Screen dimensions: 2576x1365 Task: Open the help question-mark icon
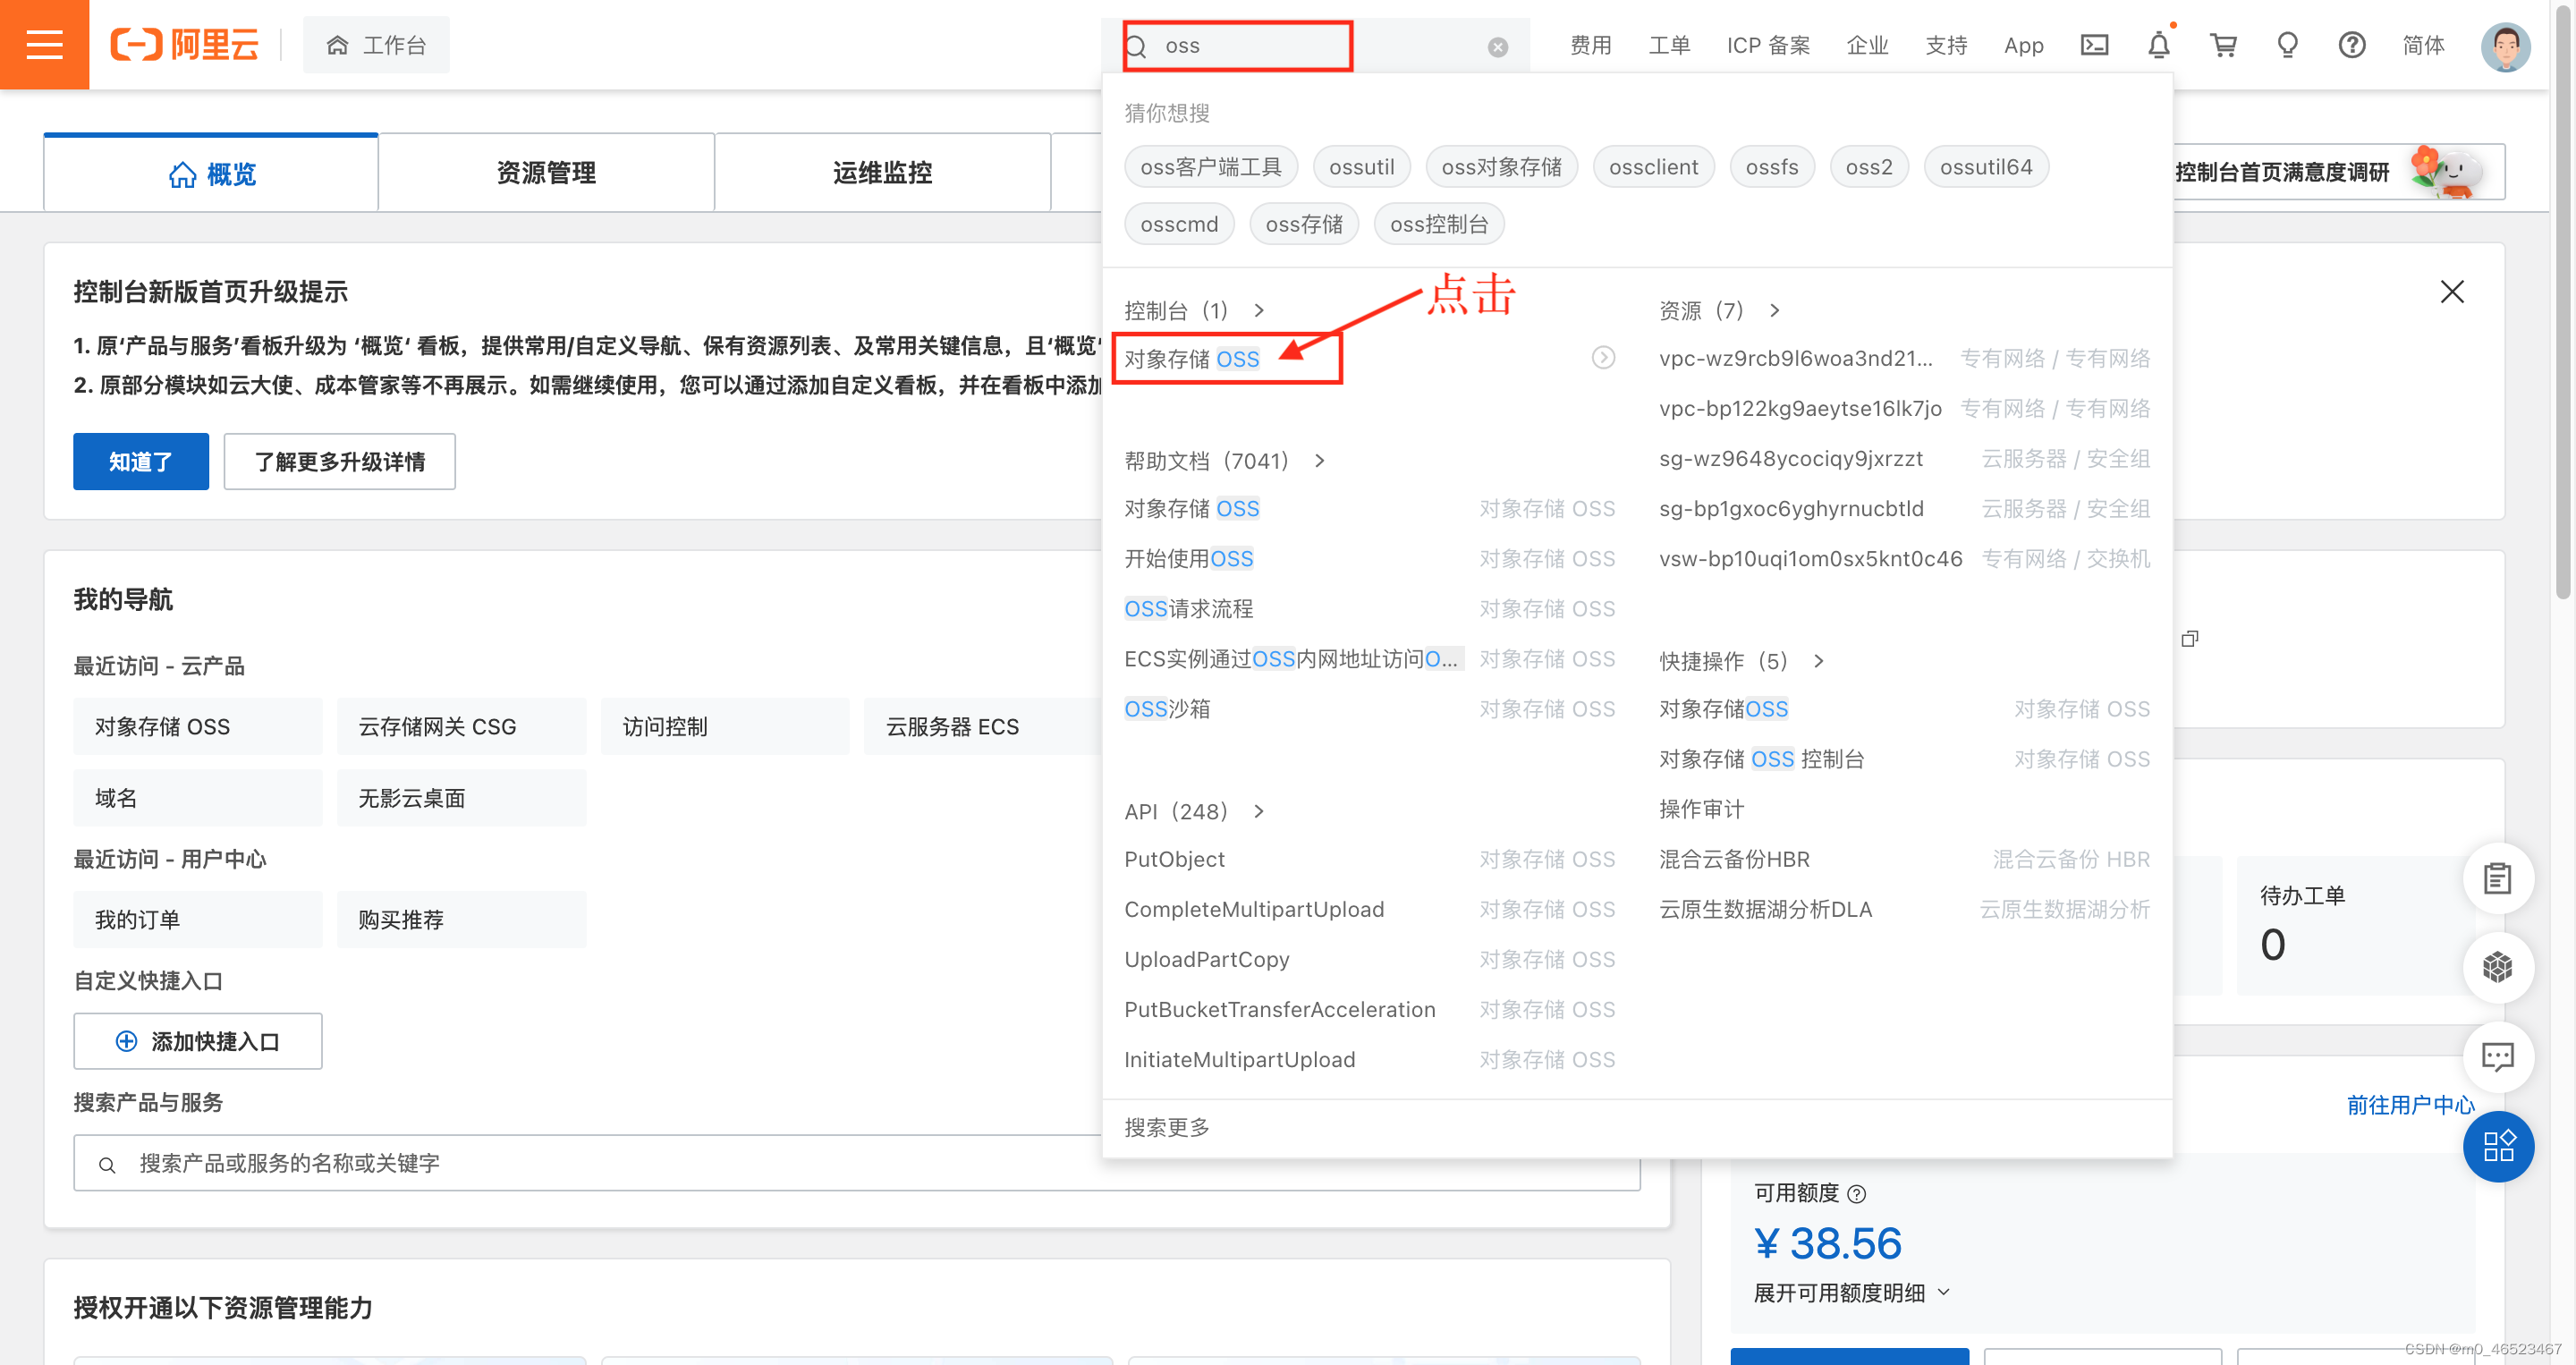pyautogui.click(x=2351, y=45)
